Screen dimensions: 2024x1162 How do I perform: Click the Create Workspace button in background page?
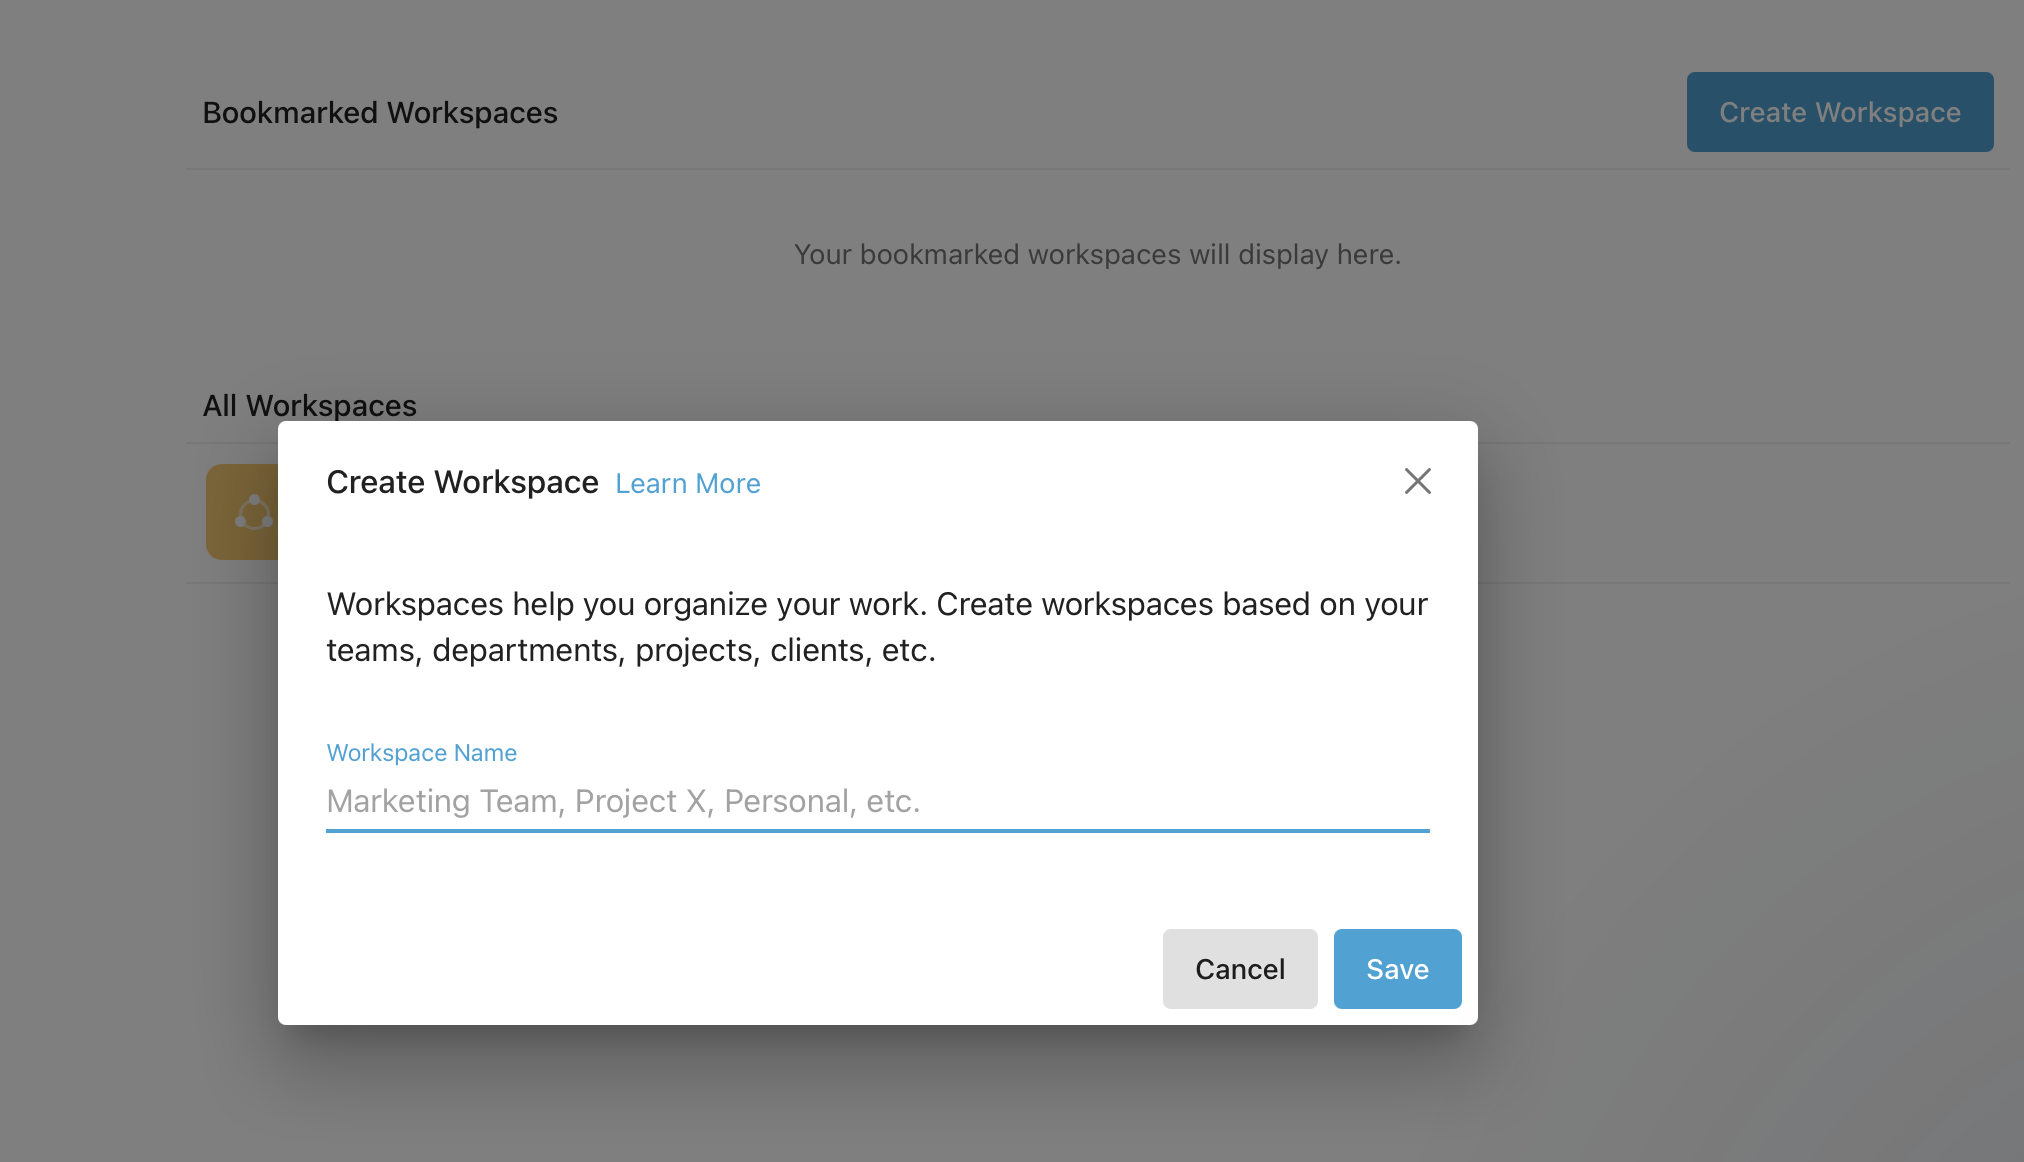(x=1839, y=112)
